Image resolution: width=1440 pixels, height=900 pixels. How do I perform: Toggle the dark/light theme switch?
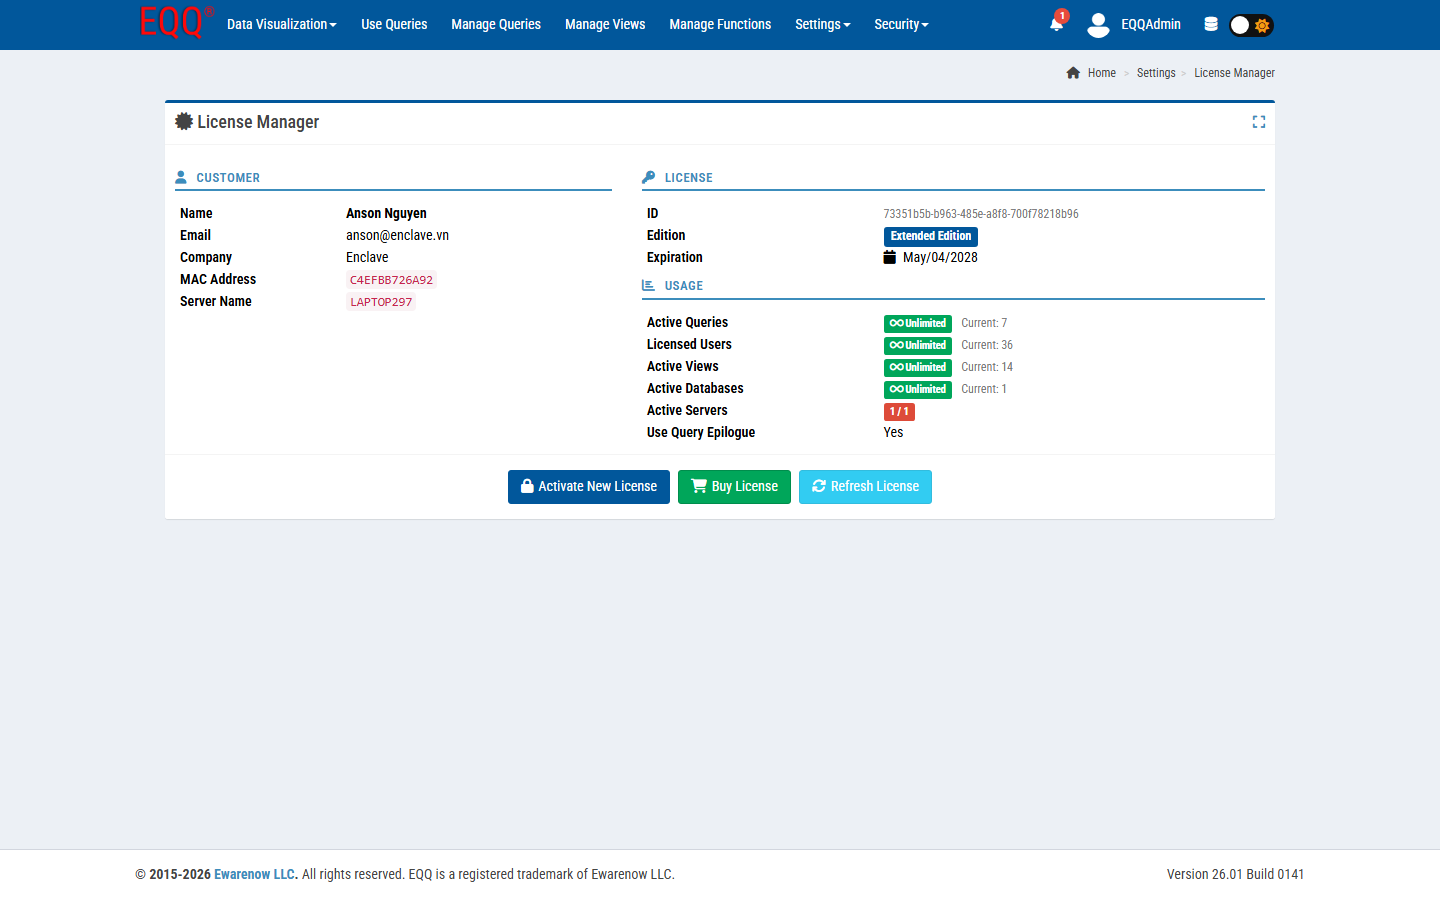click(x=1251, y=25)
